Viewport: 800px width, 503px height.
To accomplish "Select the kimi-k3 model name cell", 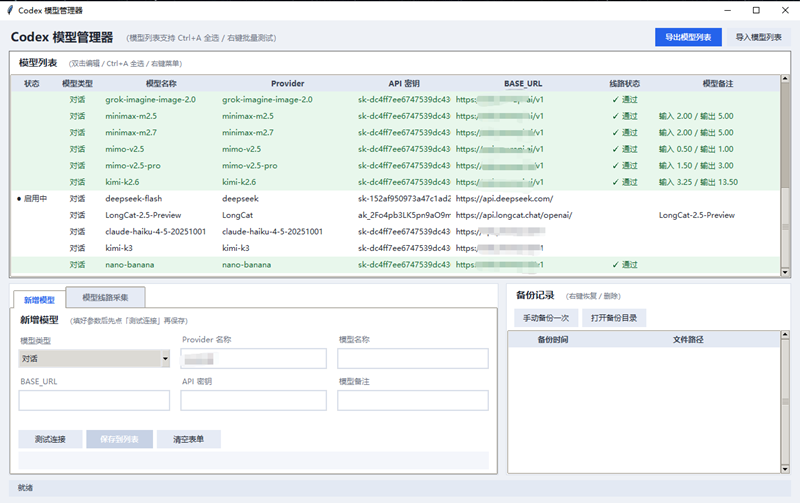I will tap(119, 248).
